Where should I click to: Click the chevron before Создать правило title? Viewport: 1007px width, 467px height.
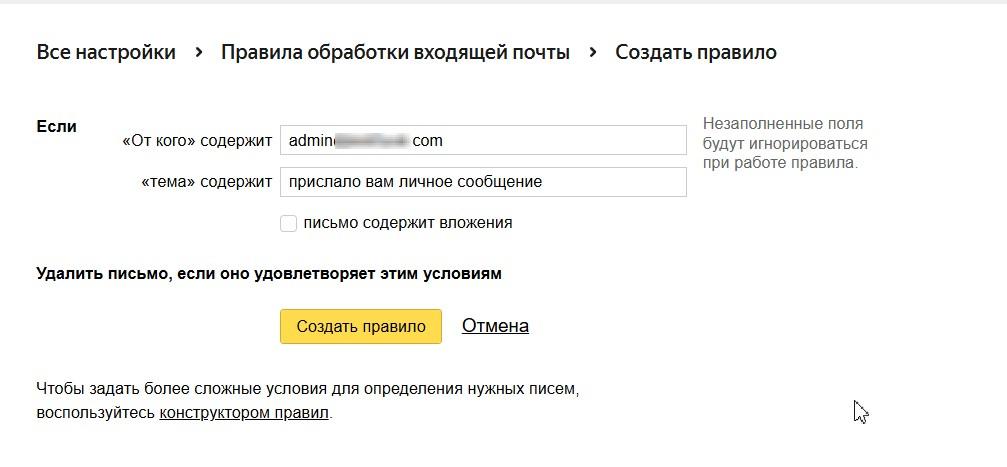point(593,52)
